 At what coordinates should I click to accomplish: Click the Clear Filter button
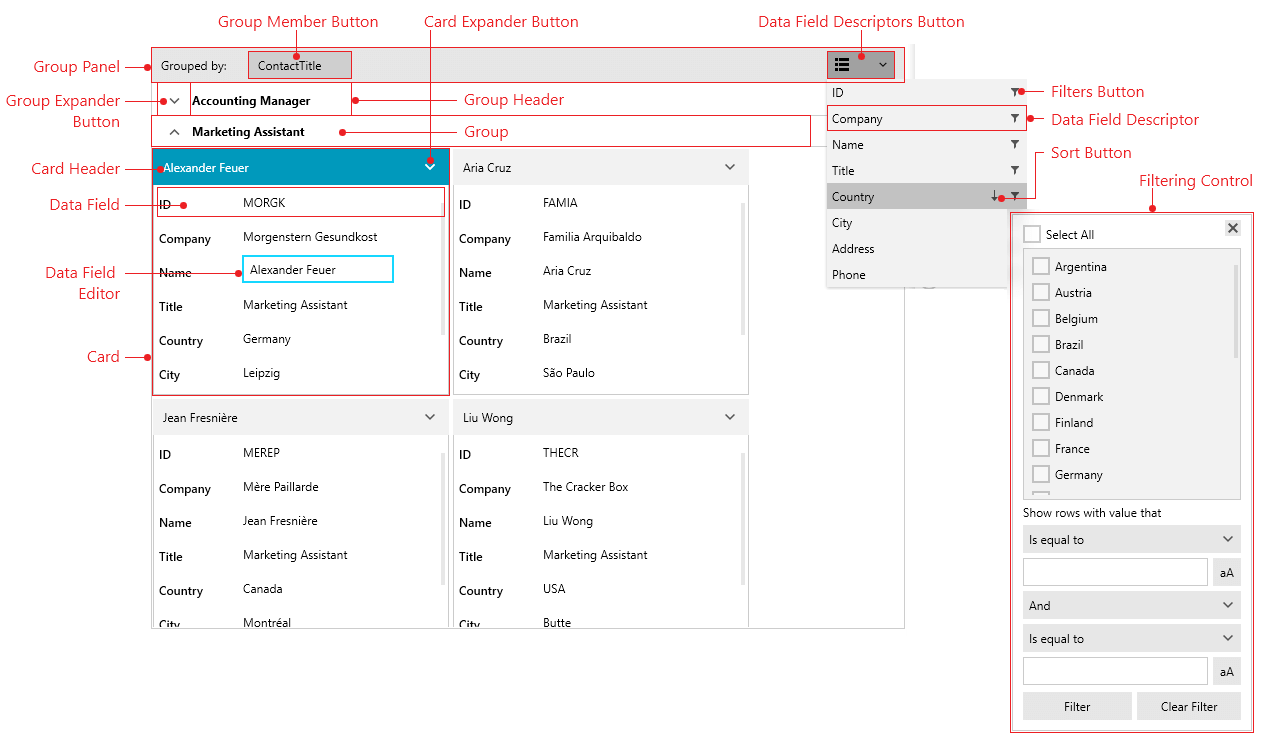[x=1189, y=706]
